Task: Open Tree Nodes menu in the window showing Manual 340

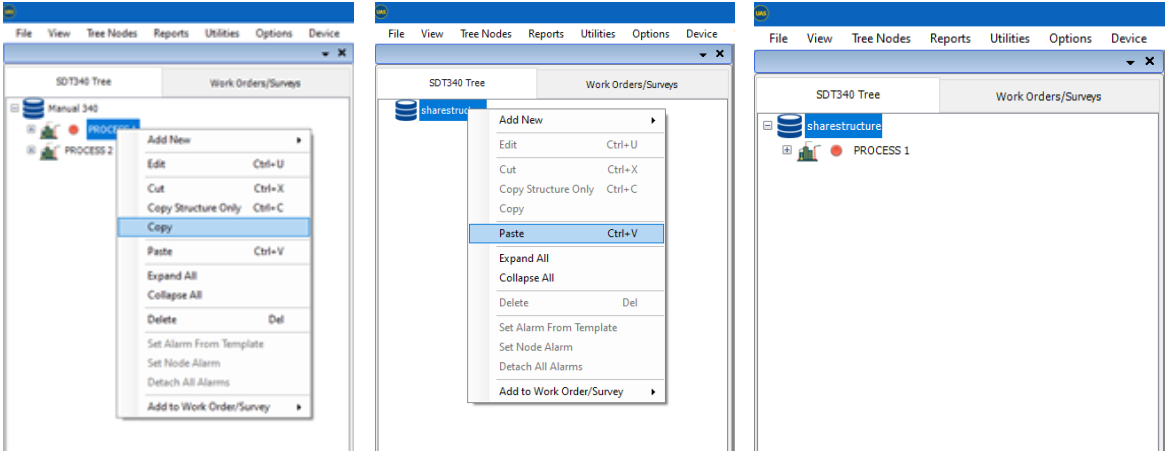Action: 111,33
